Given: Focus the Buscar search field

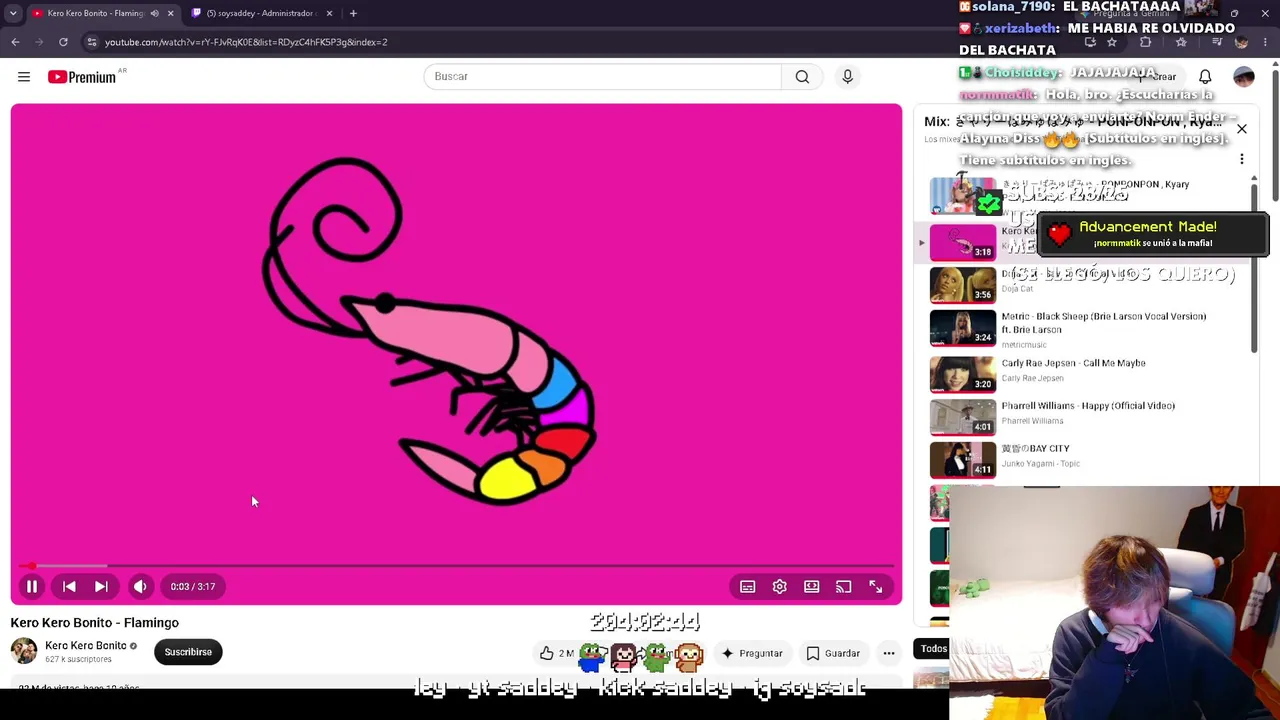Looking at the screenshot, I should (x=603, y=77).
